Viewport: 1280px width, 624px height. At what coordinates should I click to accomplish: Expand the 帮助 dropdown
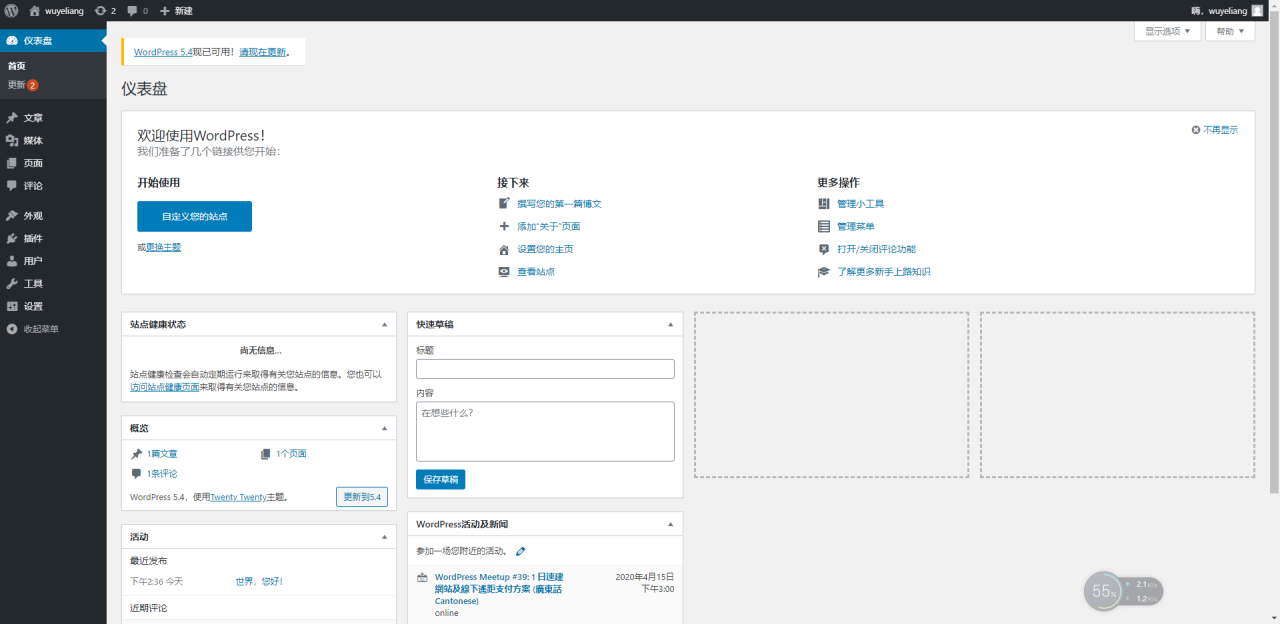pos(1229,31)
